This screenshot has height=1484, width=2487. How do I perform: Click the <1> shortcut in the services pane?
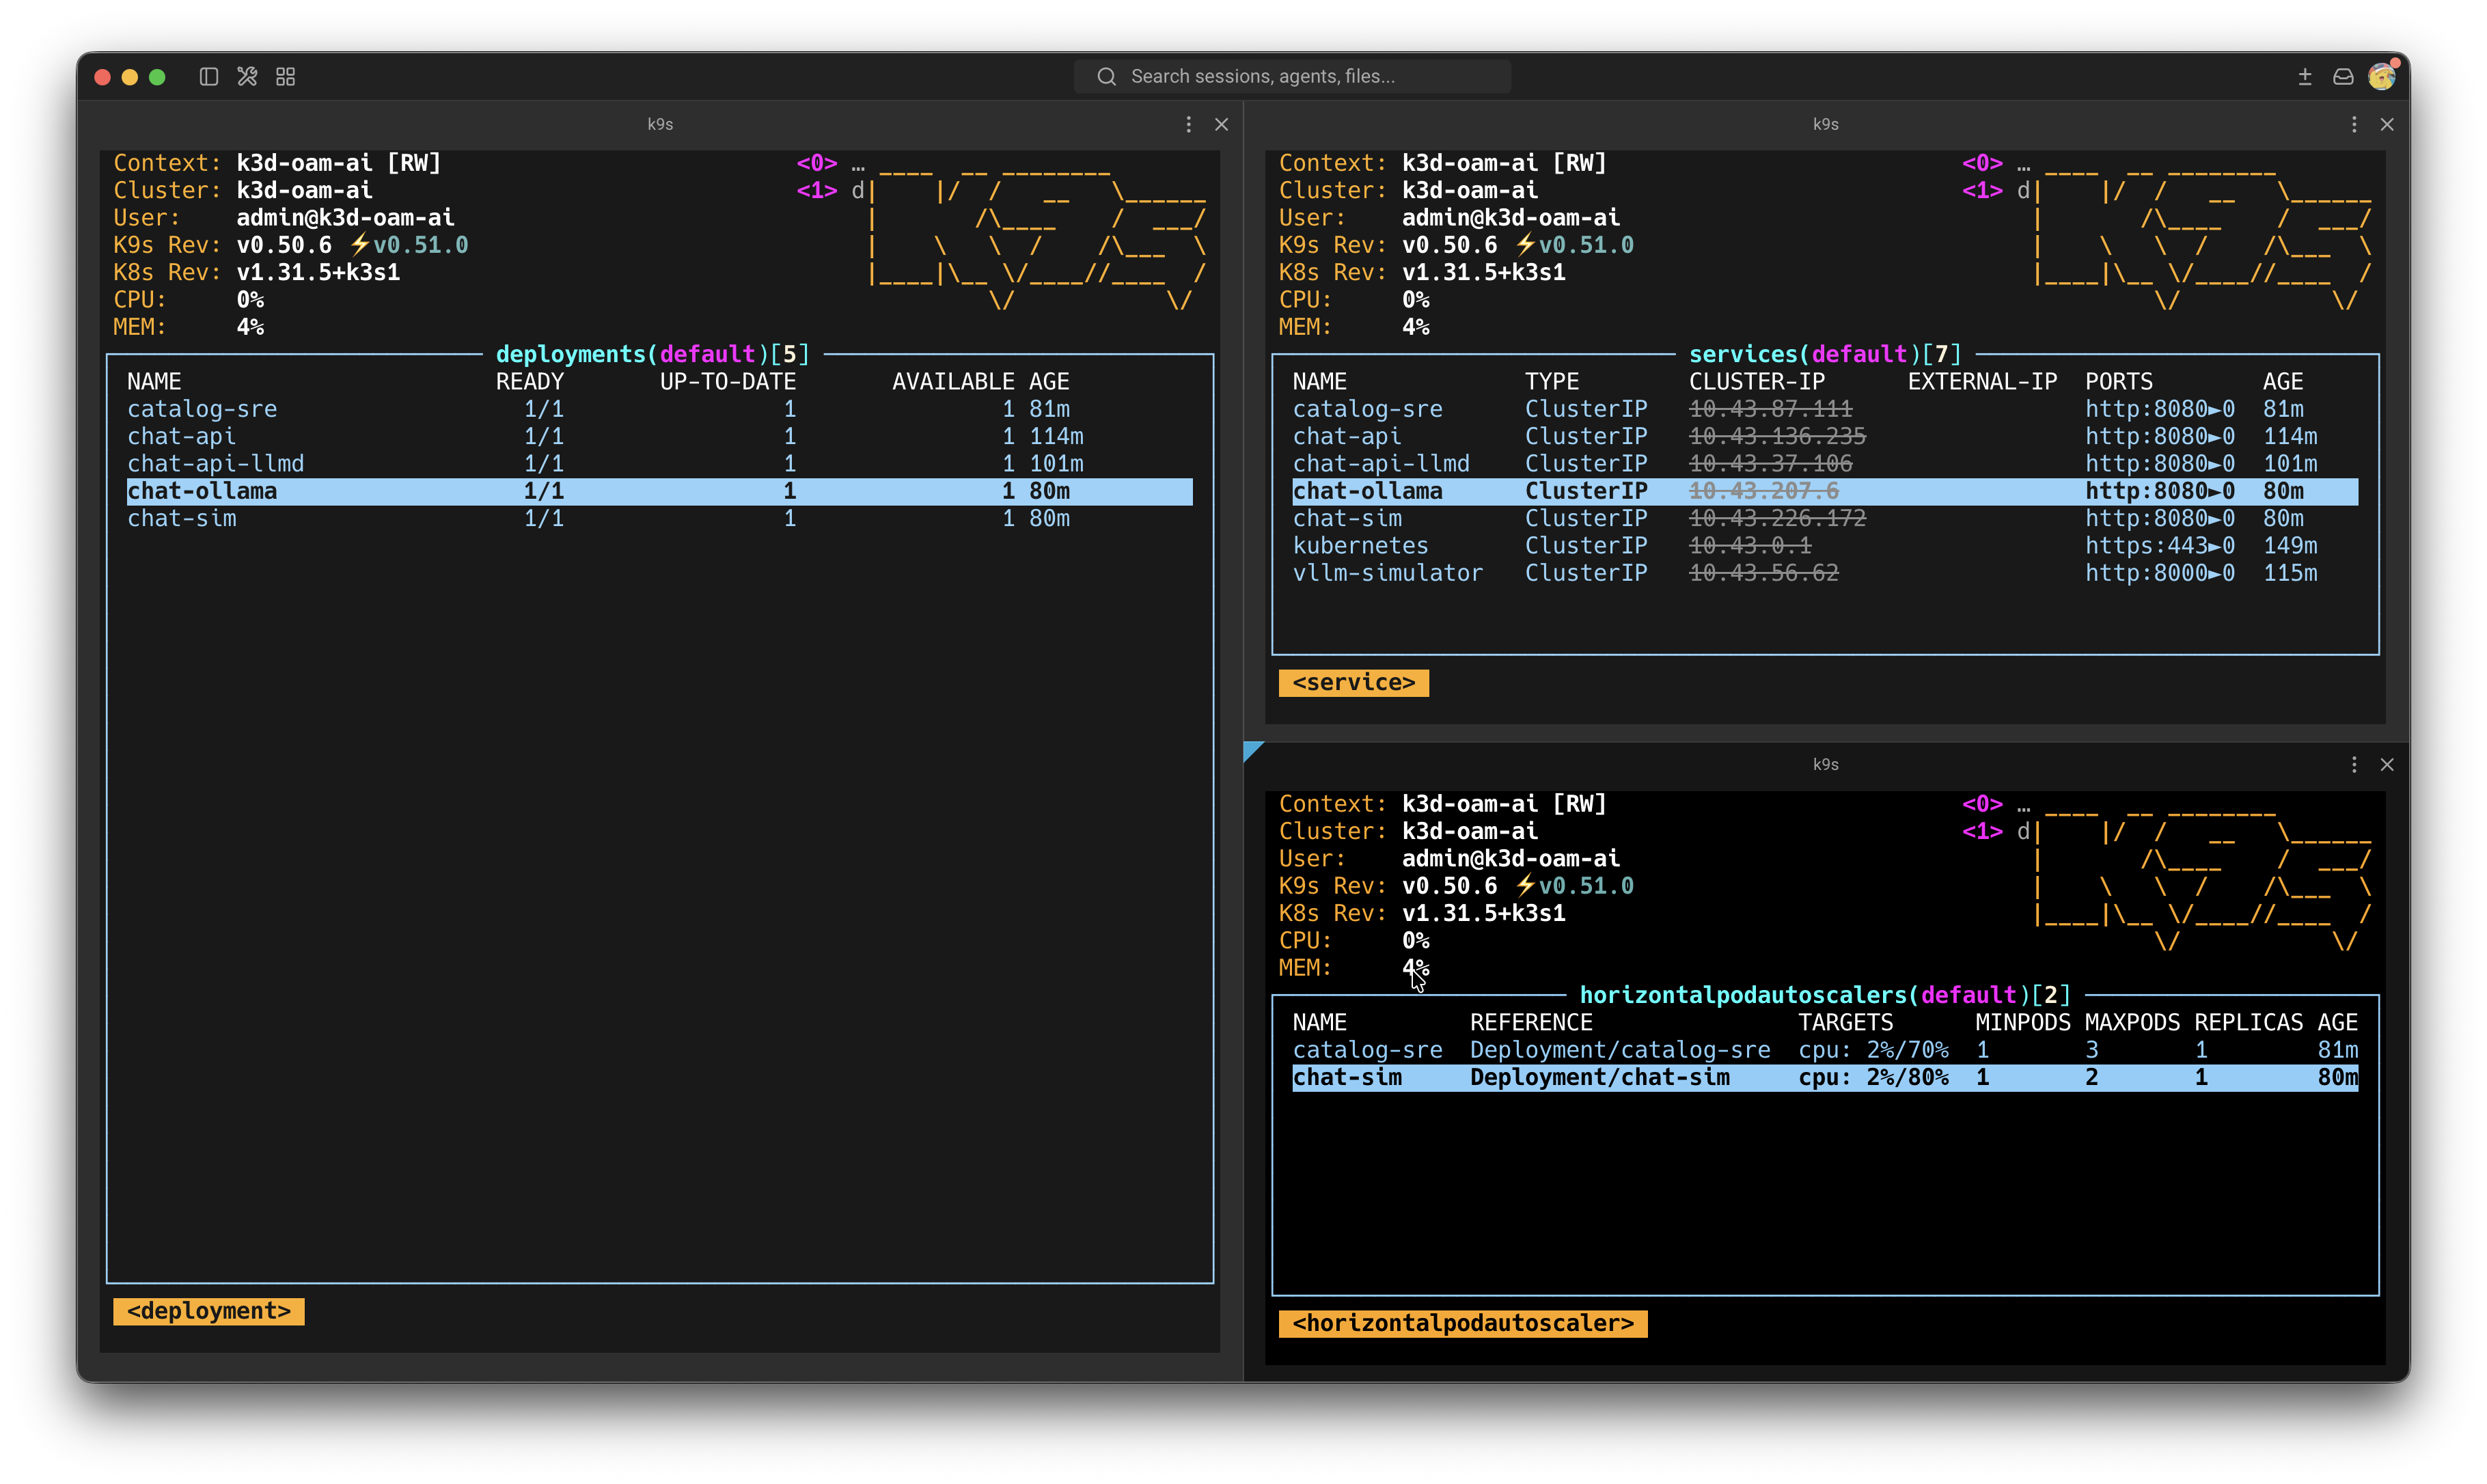click(1982, 190)
